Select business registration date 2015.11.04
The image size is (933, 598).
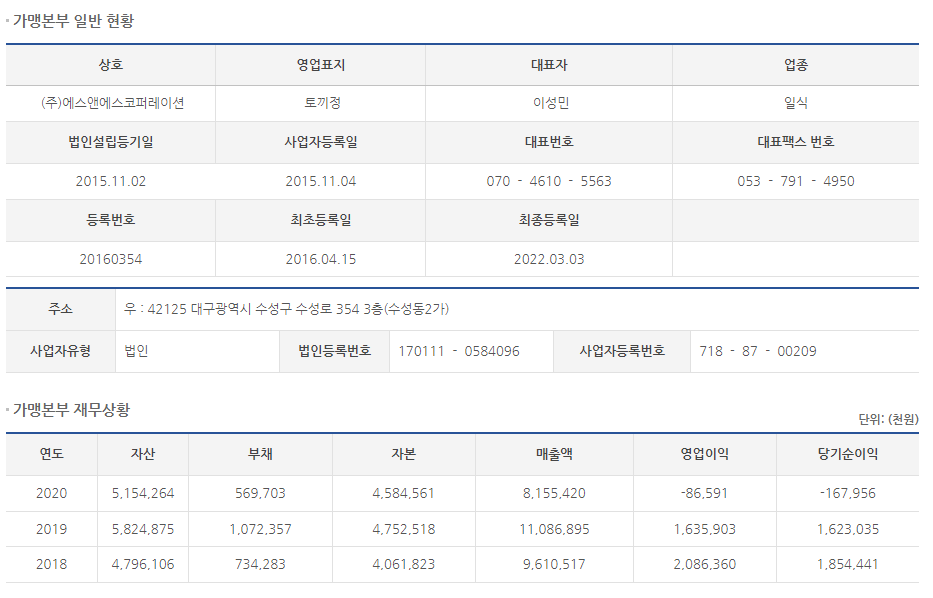[321, 181]
